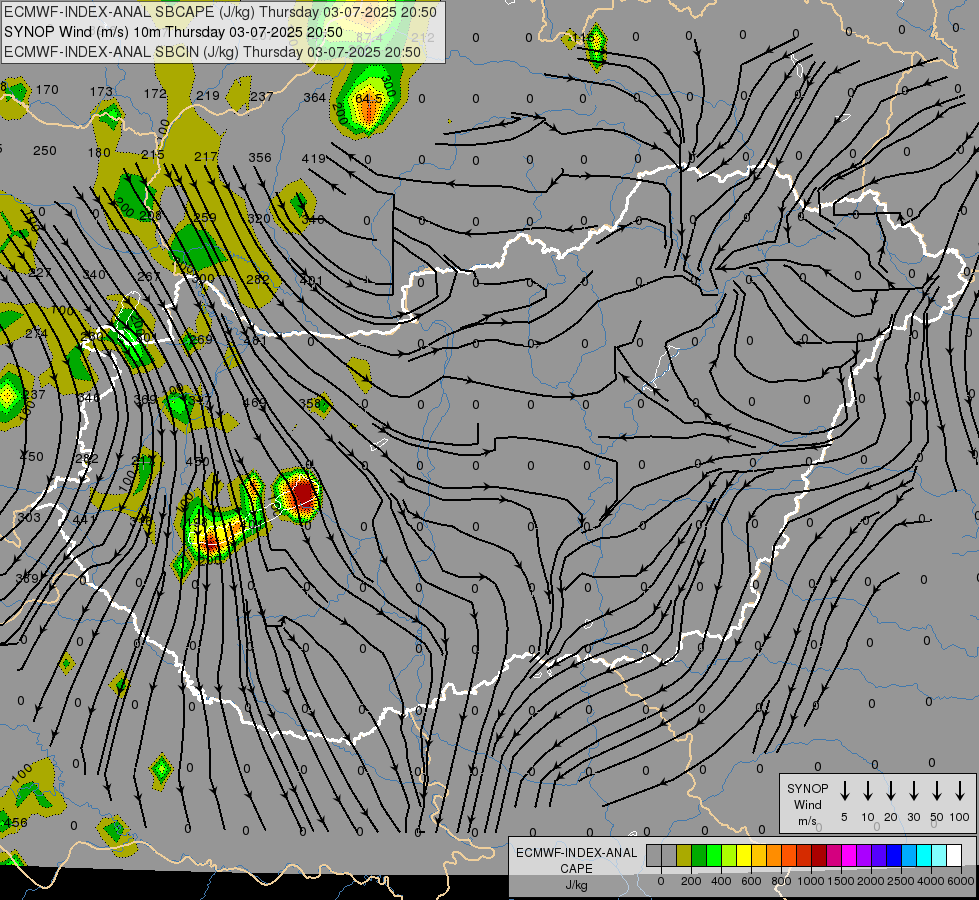Pick the bright magenta swatch in the CAPE colorbar
979x900 pixels.
[x=849, y=855]
